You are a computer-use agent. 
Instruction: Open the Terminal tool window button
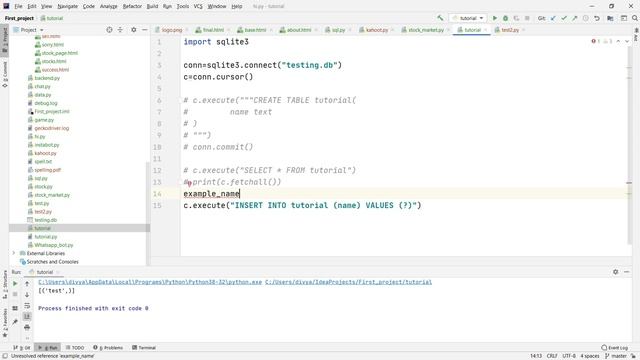(x=144, y=347)
